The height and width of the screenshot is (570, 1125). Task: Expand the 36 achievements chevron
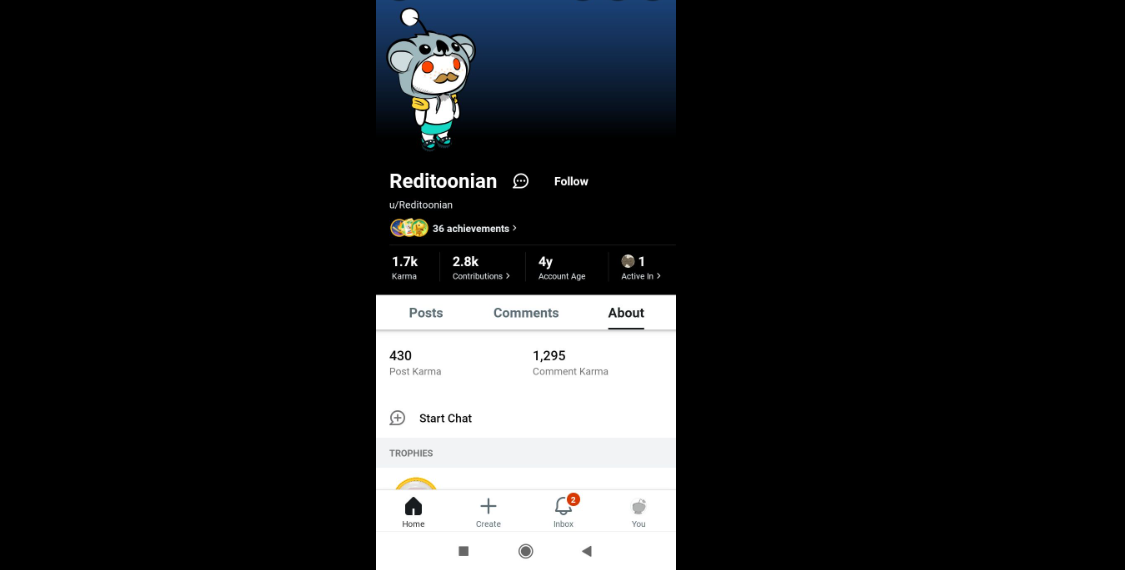[x=514, y=228]
